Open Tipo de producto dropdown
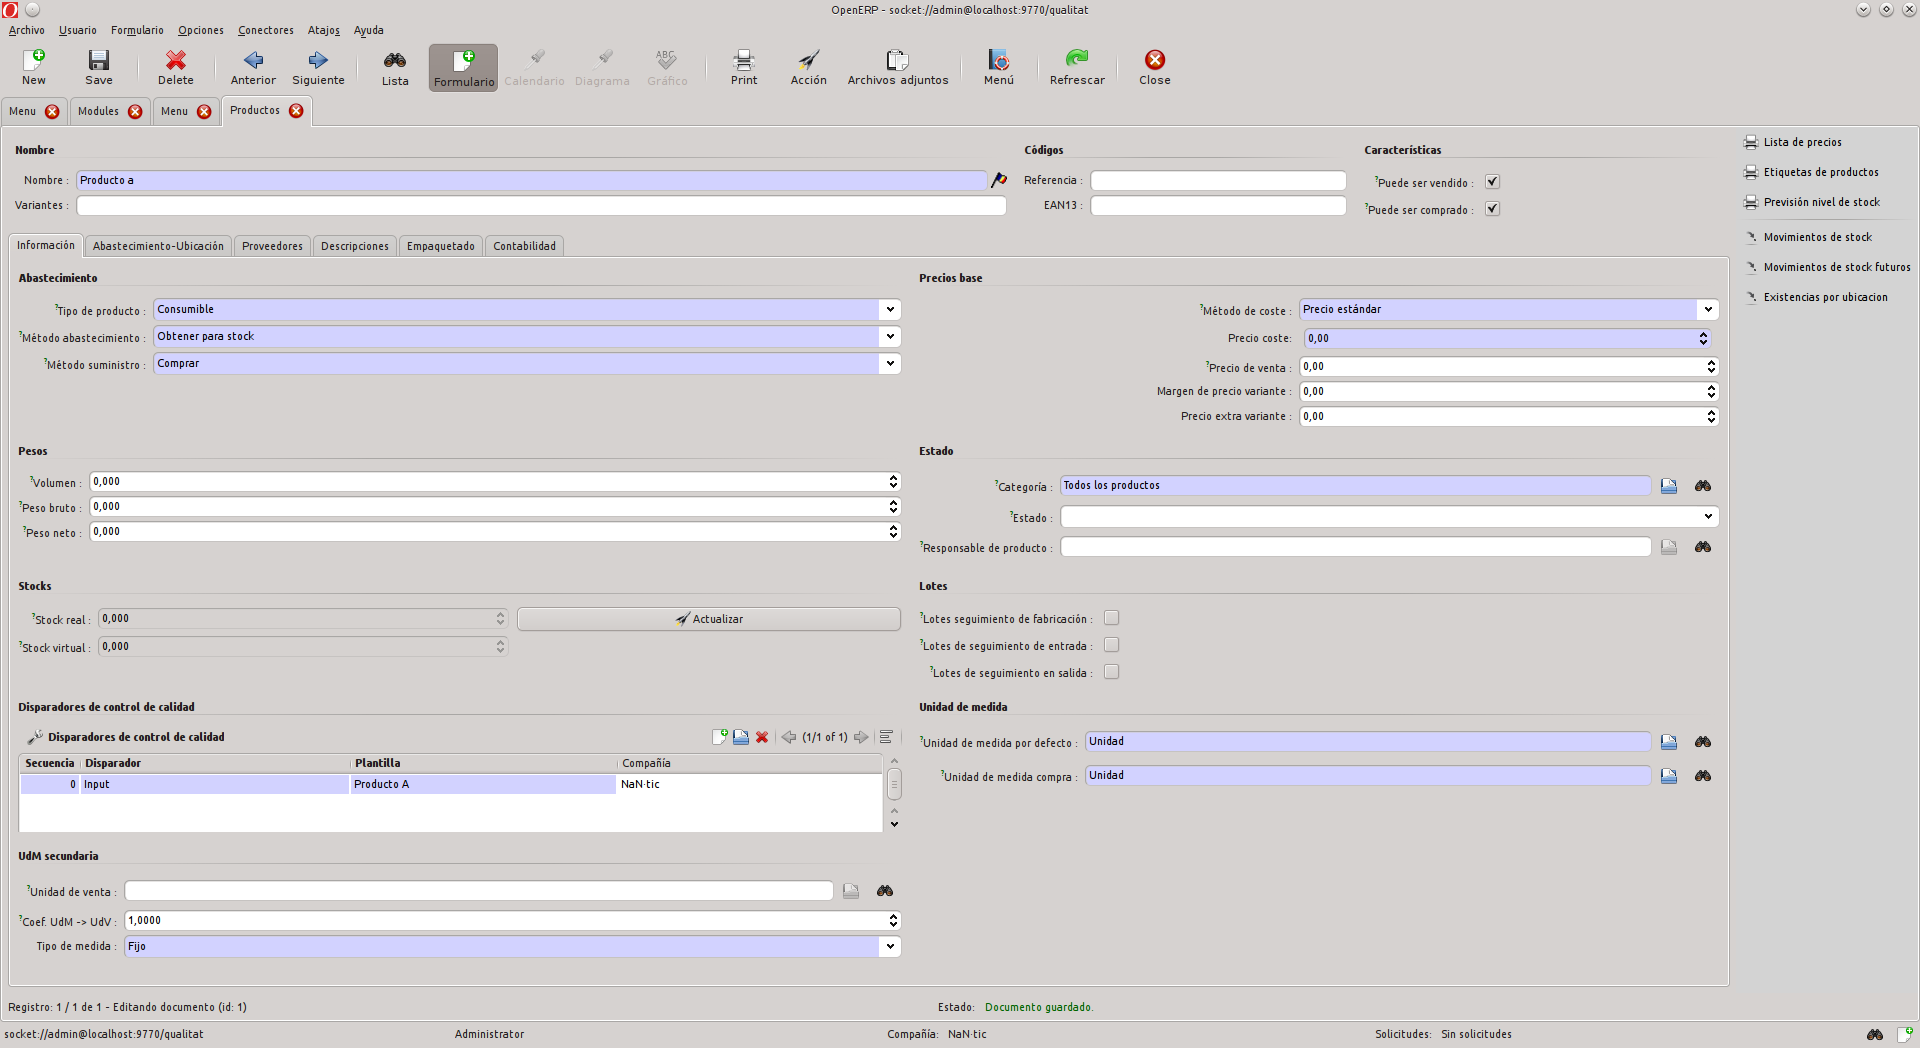 [x=890, y=310]
